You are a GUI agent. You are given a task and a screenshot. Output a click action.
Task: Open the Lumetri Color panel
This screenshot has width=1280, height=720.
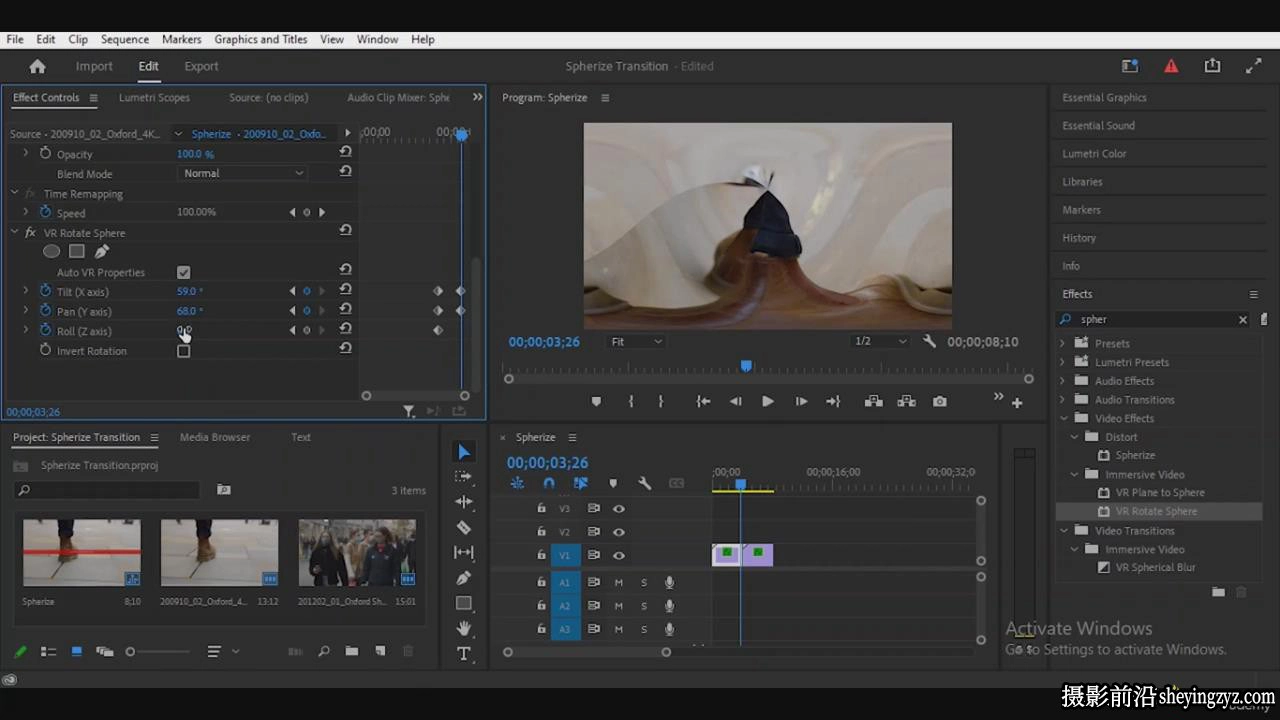pyautogui.click(x=1094, y=154)
